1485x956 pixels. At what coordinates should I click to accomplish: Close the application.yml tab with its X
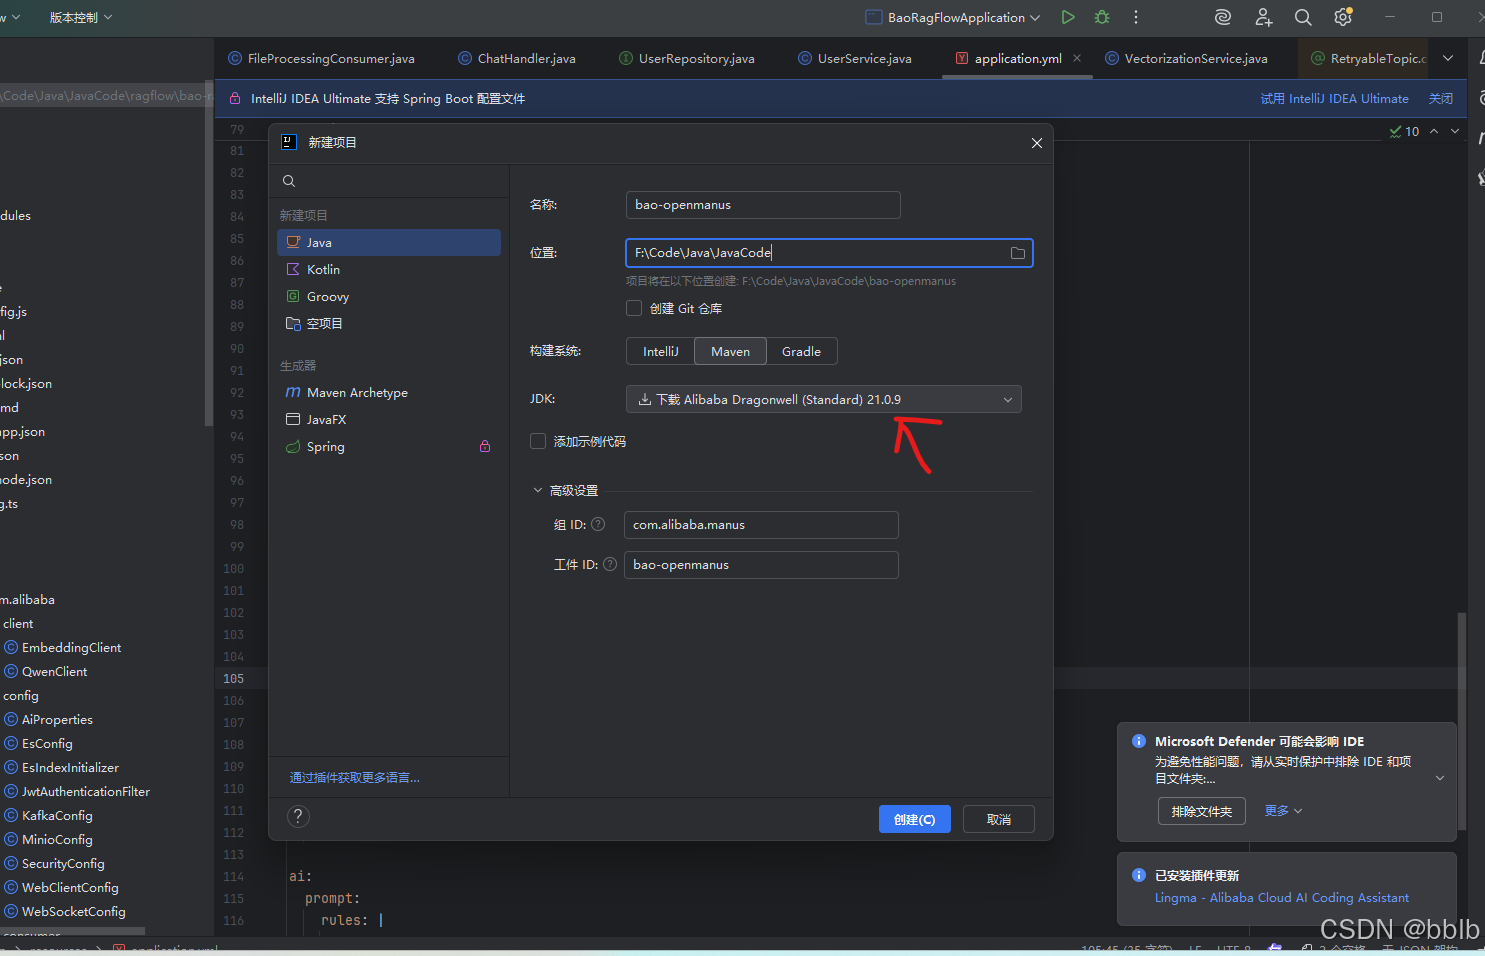[1077, 58]
